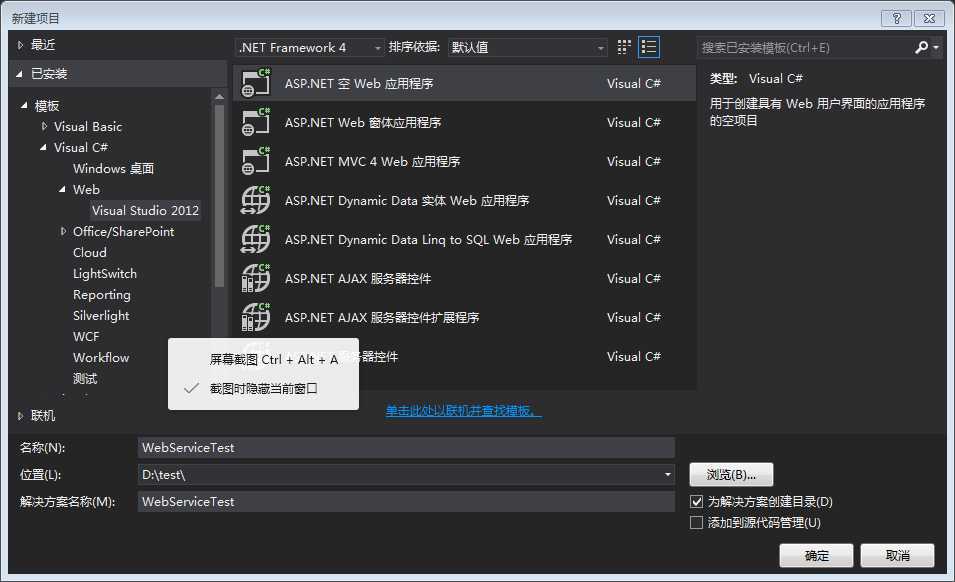Screen dimensions: 955x582
Task: Toggle 截图时隐藏当前窗口 option
Action: coord(263,388)
